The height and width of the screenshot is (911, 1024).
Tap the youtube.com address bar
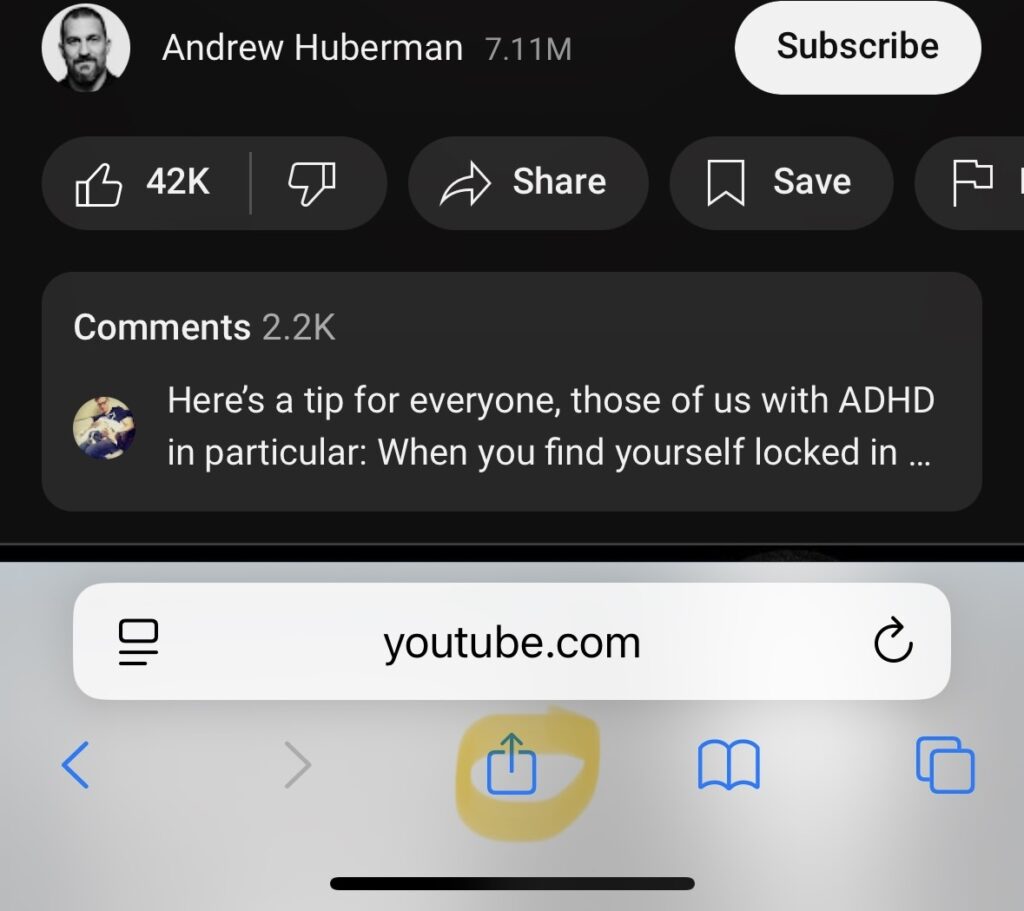pos(511,641)
